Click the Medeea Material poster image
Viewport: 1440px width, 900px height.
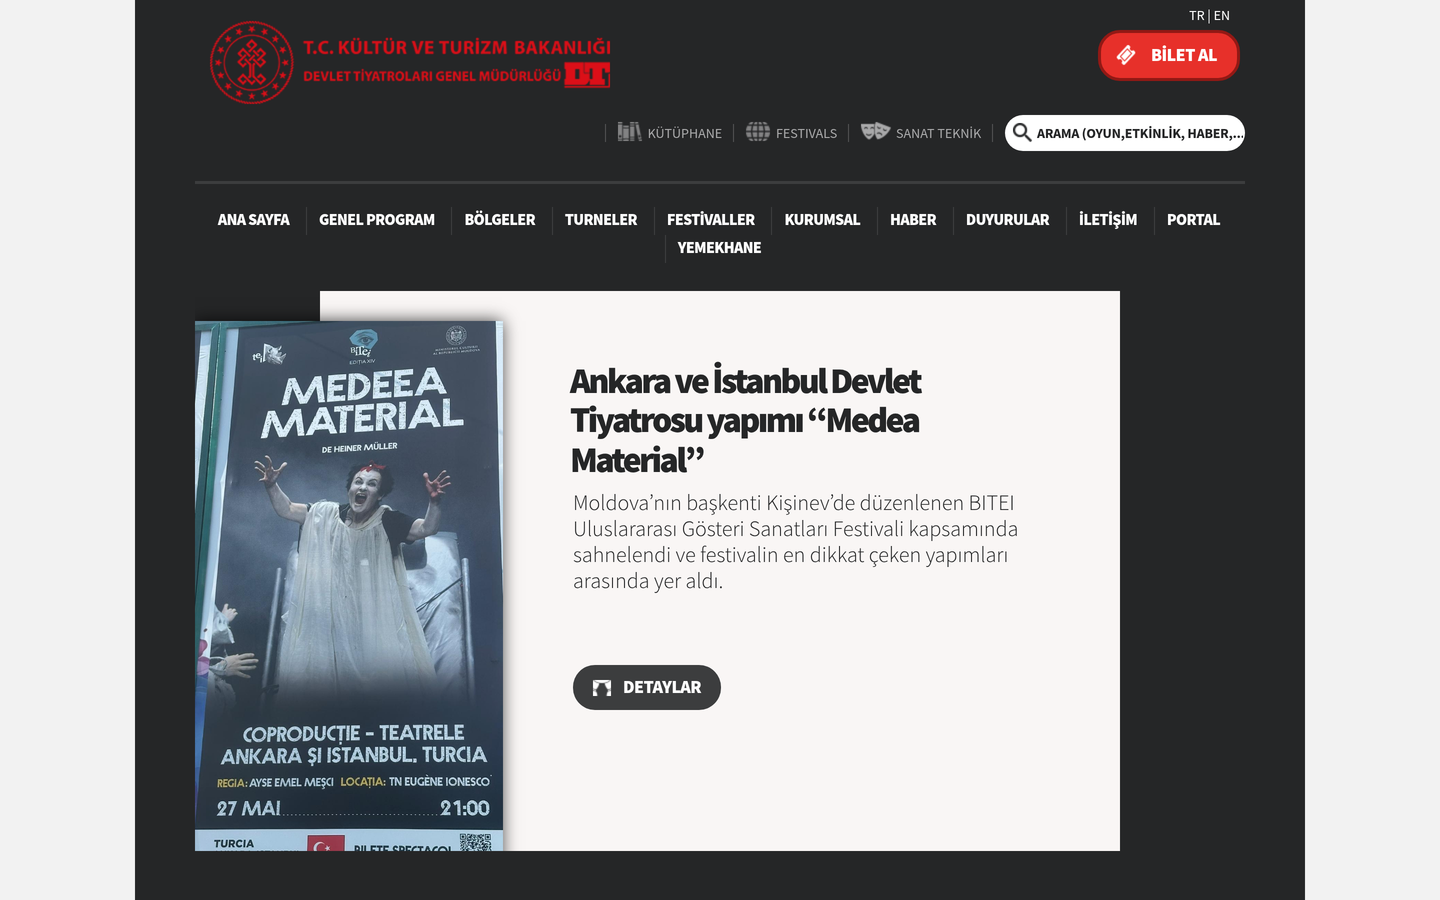pyautogui.click(x=349, y=586)
